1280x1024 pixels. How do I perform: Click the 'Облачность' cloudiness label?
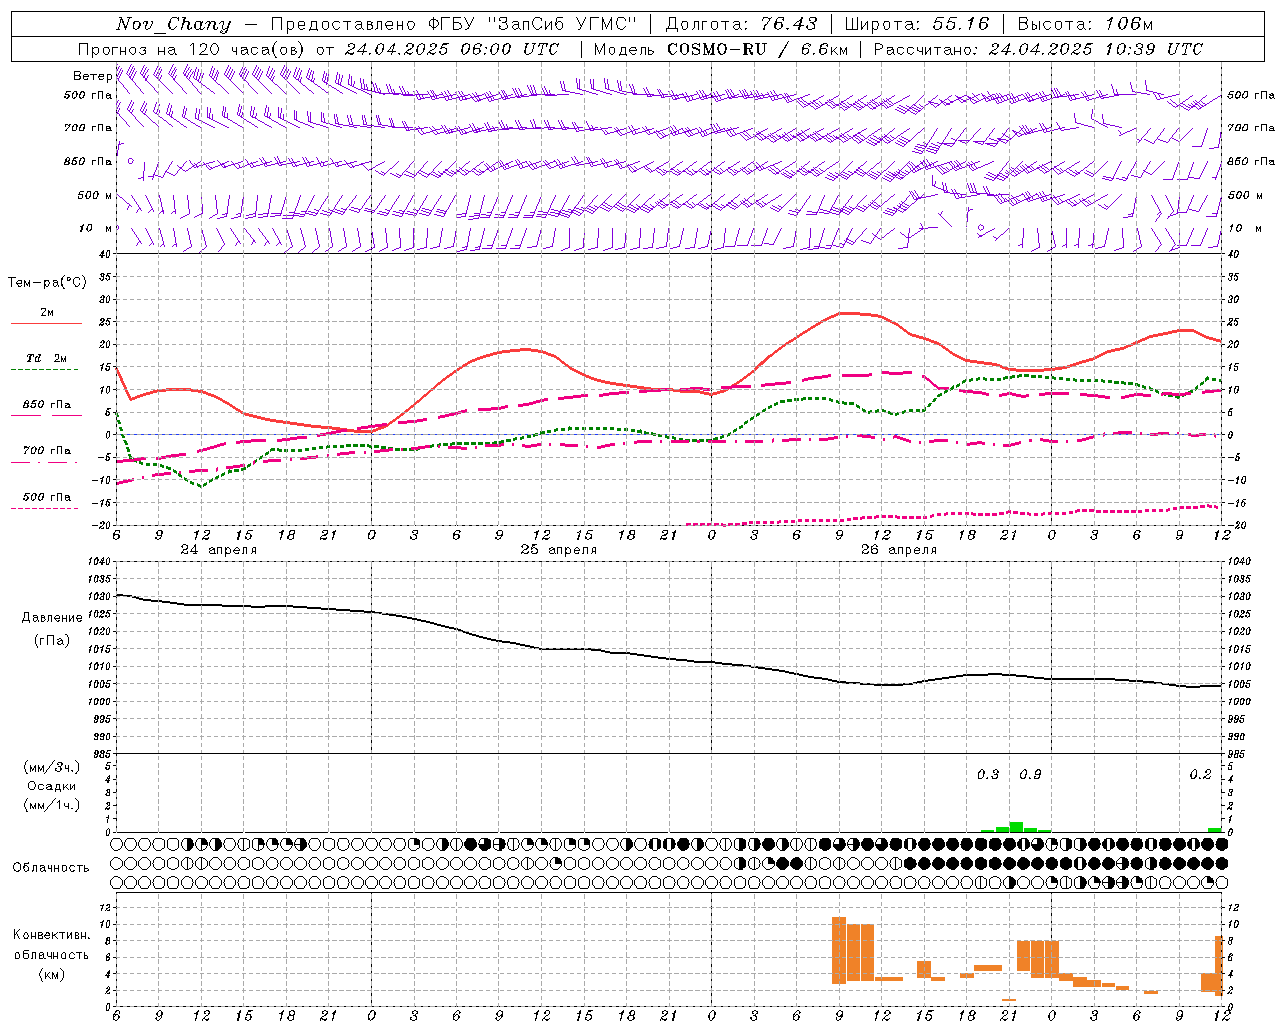[x=51, y=868]
